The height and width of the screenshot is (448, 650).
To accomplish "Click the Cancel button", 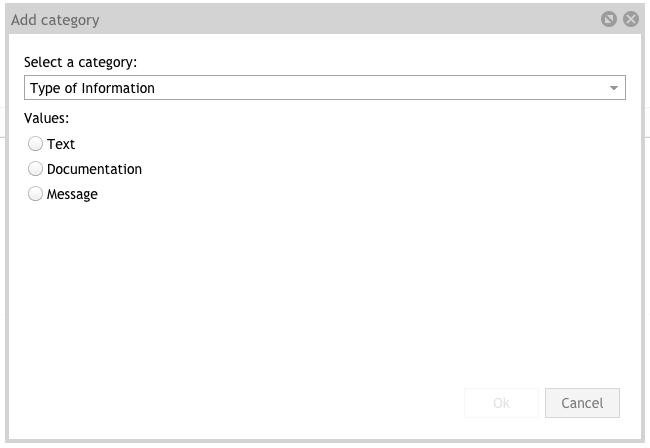I will point(582,403).
